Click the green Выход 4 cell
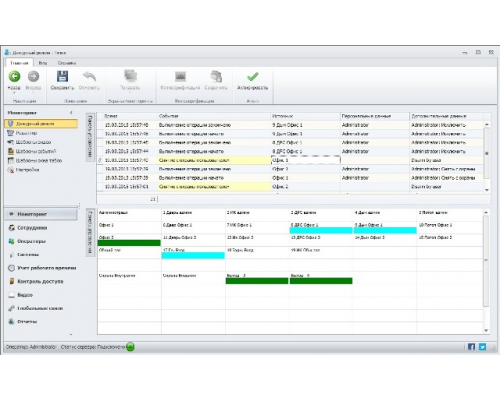The height and width of the screenshot is (400, 500). pyautogui.click(x=321, y=278)
